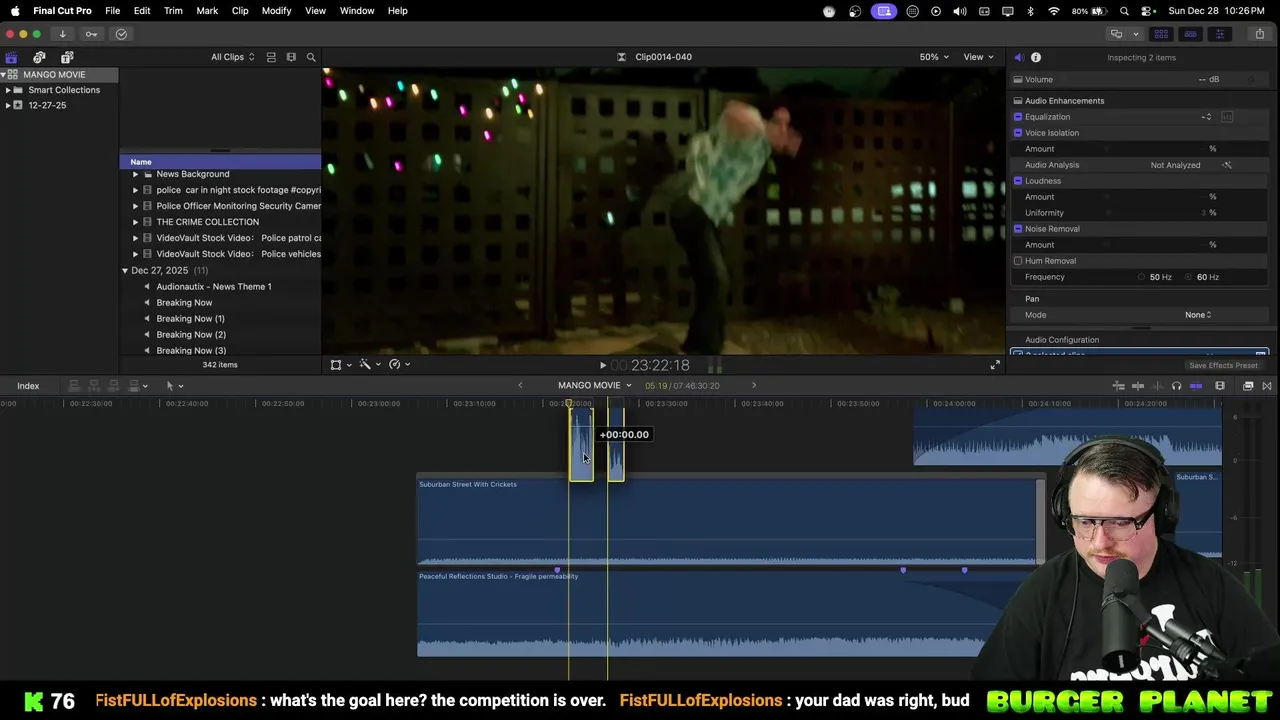Show the Libraries sidebar clapper icon
This screenshot has width=1280, height=720.
(11, 57)
